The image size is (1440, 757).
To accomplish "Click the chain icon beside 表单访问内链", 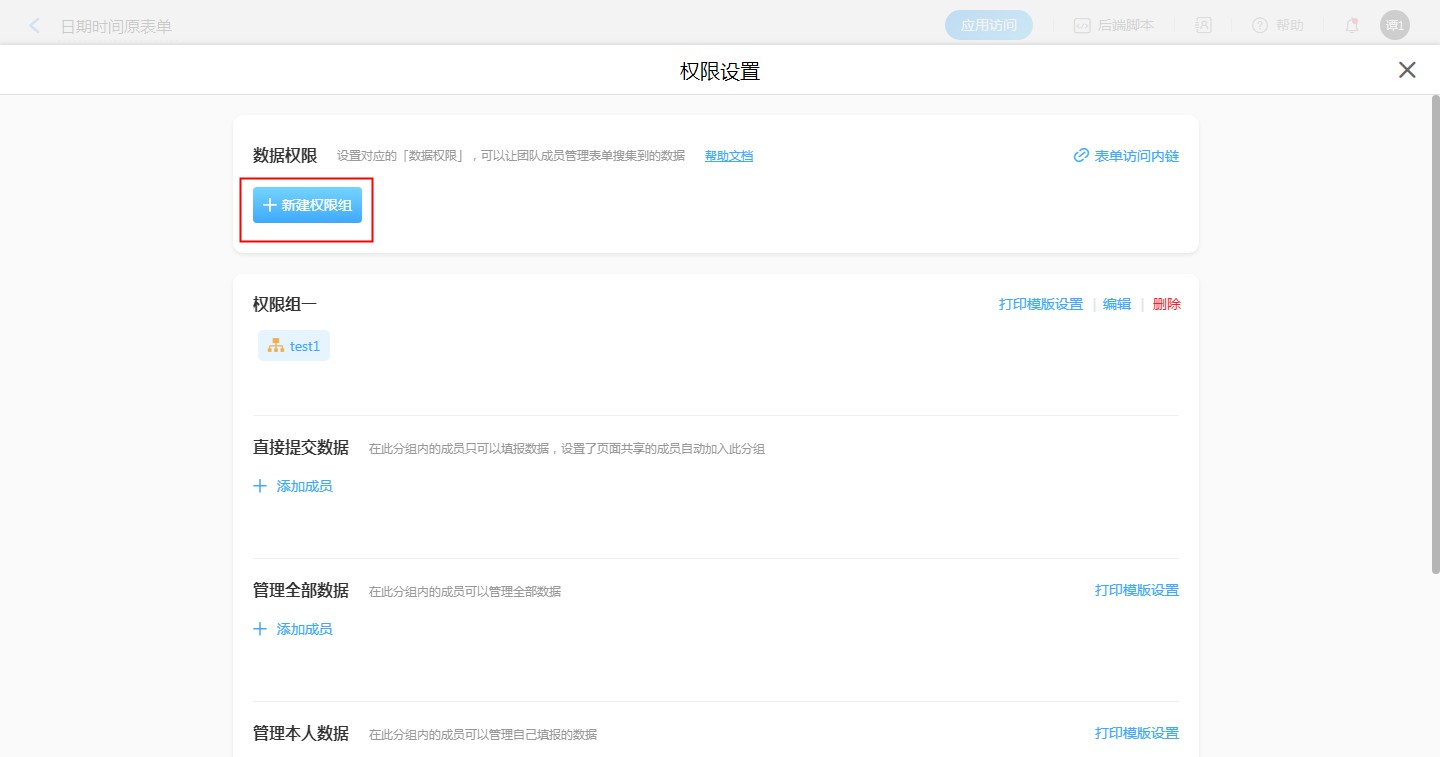I will click(1081, 156).
